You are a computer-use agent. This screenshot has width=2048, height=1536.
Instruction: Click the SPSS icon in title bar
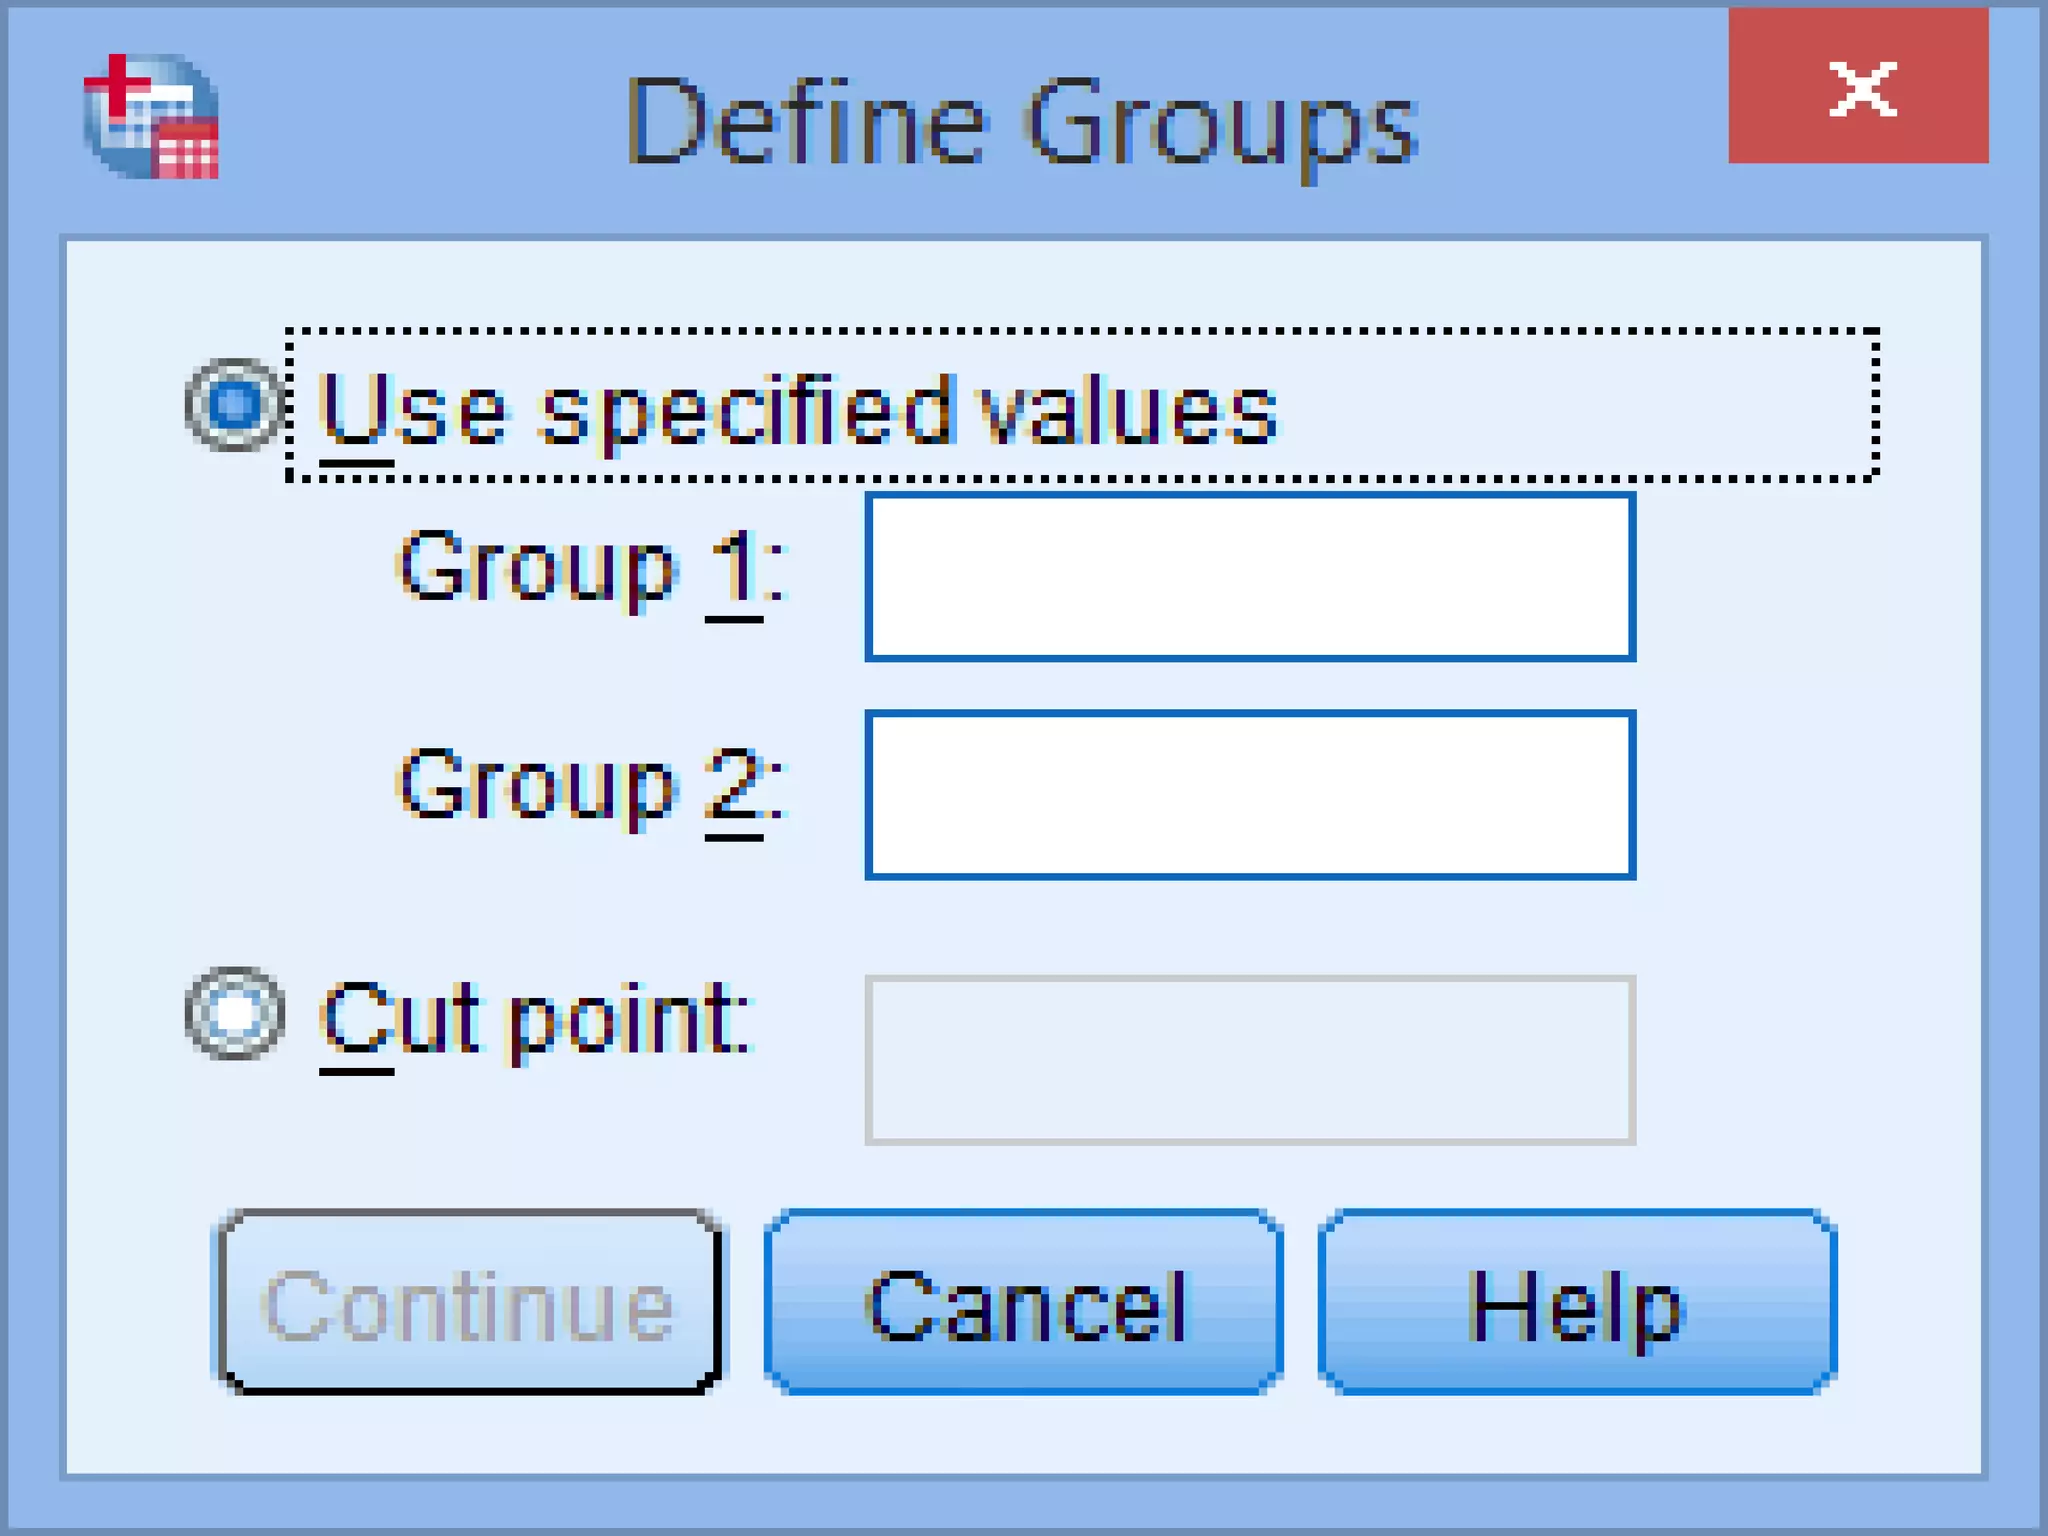click(151, 117)
